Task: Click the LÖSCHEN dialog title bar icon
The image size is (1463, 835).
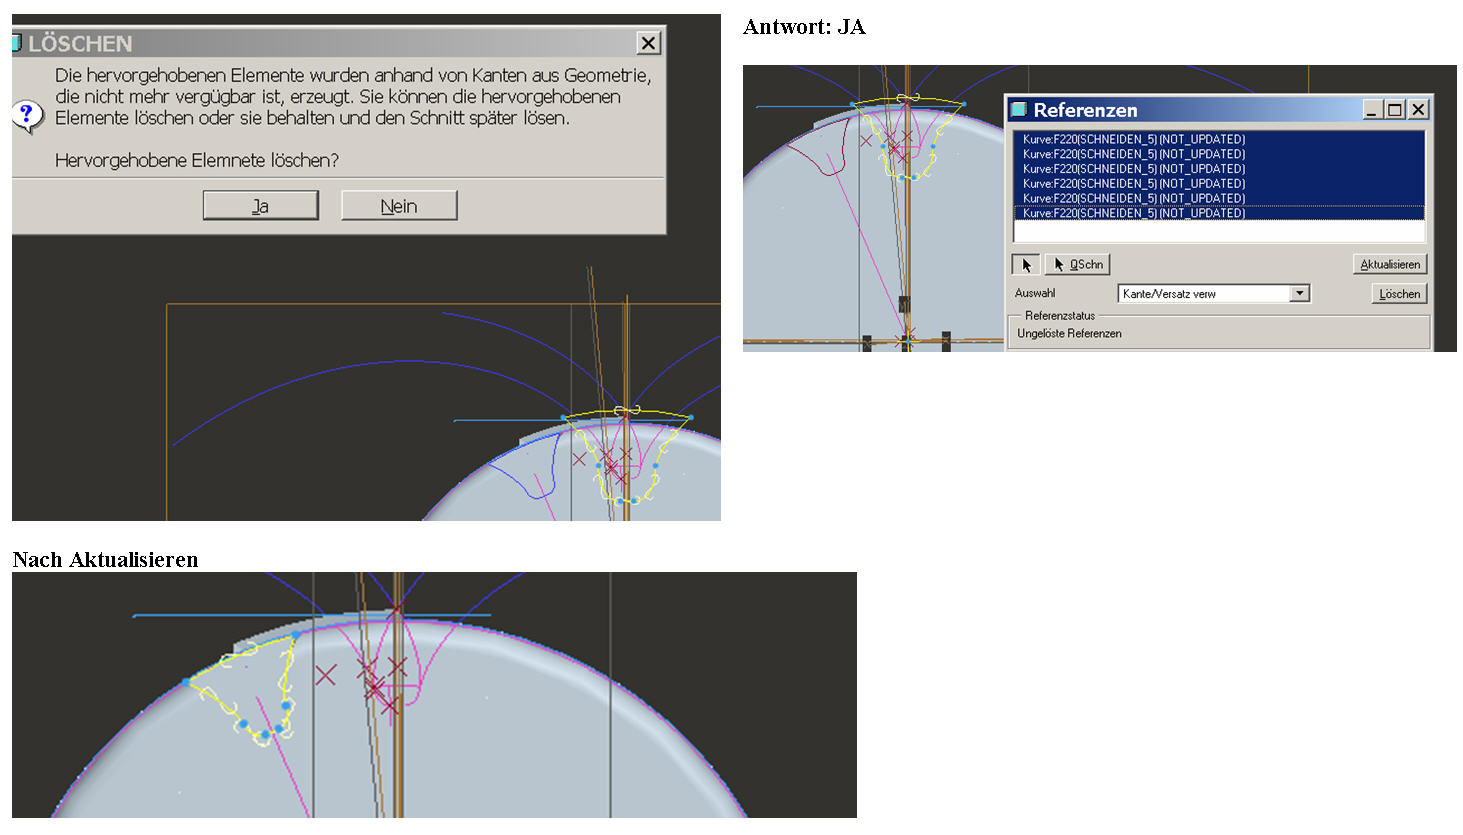Action: [x=17, y=42]
